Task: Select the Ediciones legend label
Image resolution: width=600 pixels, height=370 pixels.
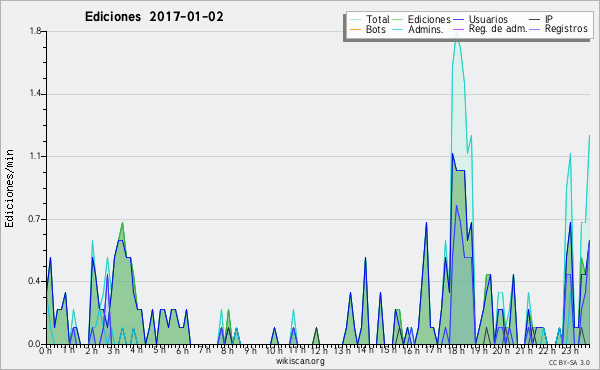Action: tap(429, 19)
